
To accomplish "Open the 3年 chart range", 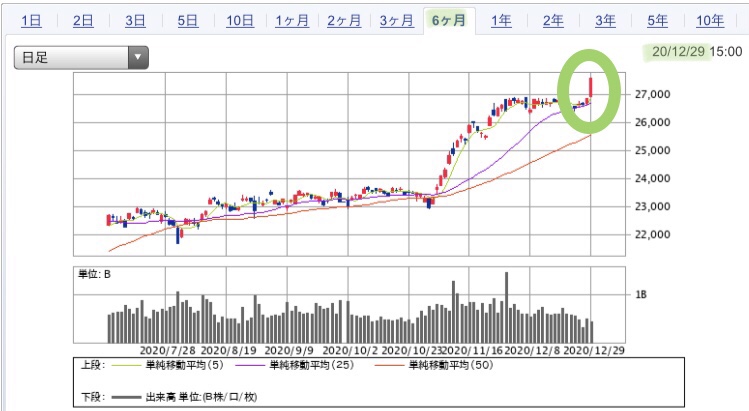I will 605,21.
